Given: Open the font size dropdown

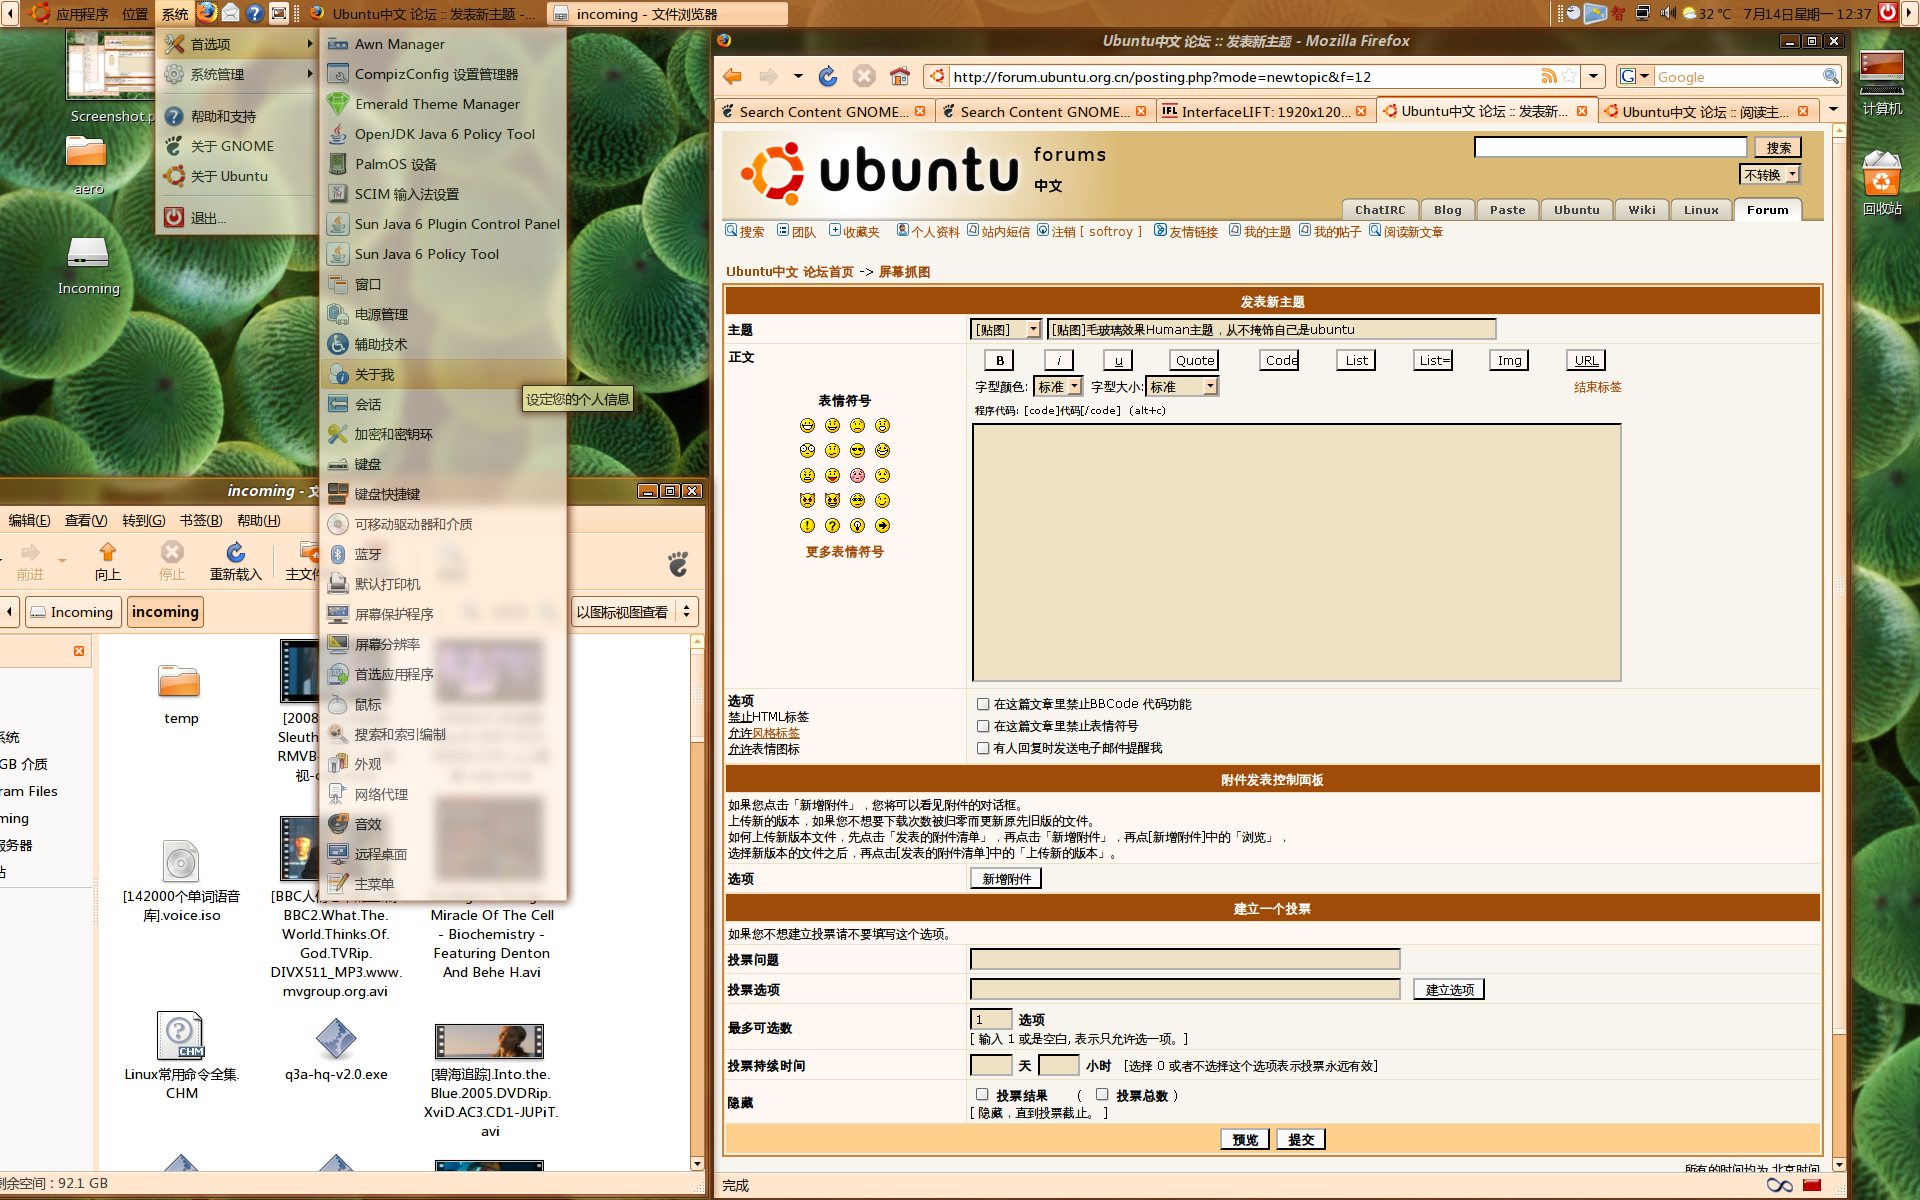Looking at the screenshot, I should pos(1182,387).
